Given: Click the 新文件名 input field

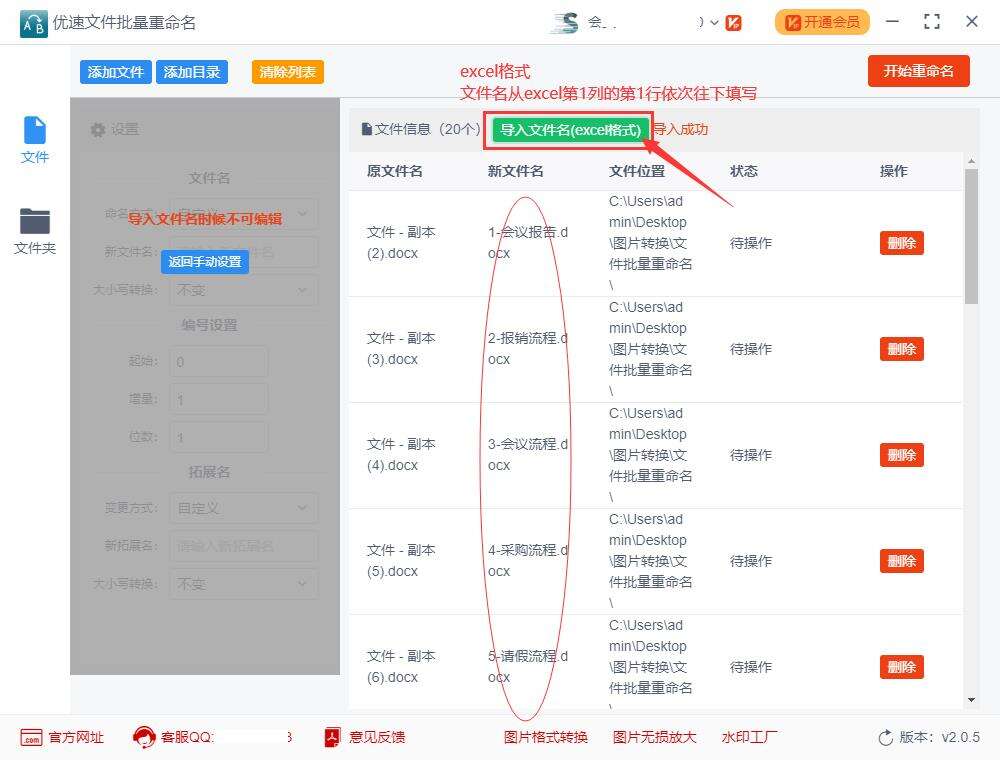Looking at the screenshot, I should (244, 252).
